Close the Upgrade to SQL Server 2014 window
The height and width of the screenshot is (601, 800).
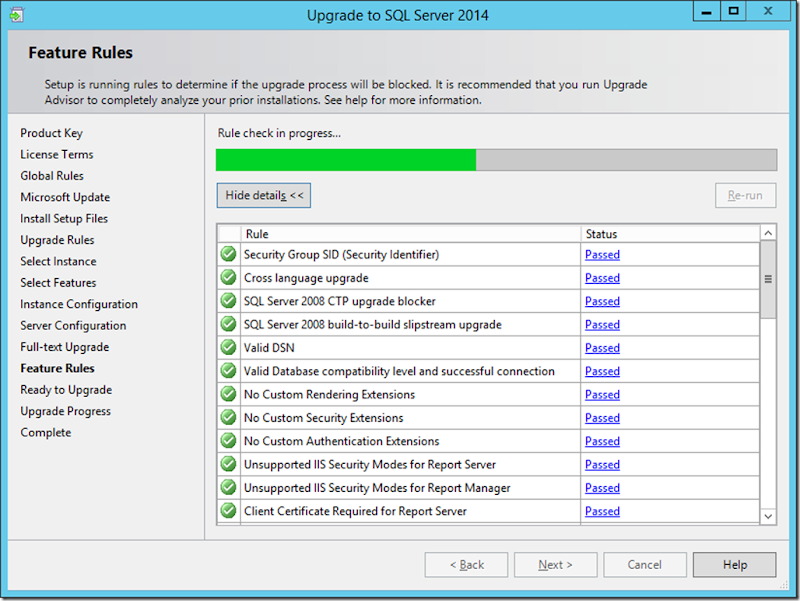click(x=768, y=11)
